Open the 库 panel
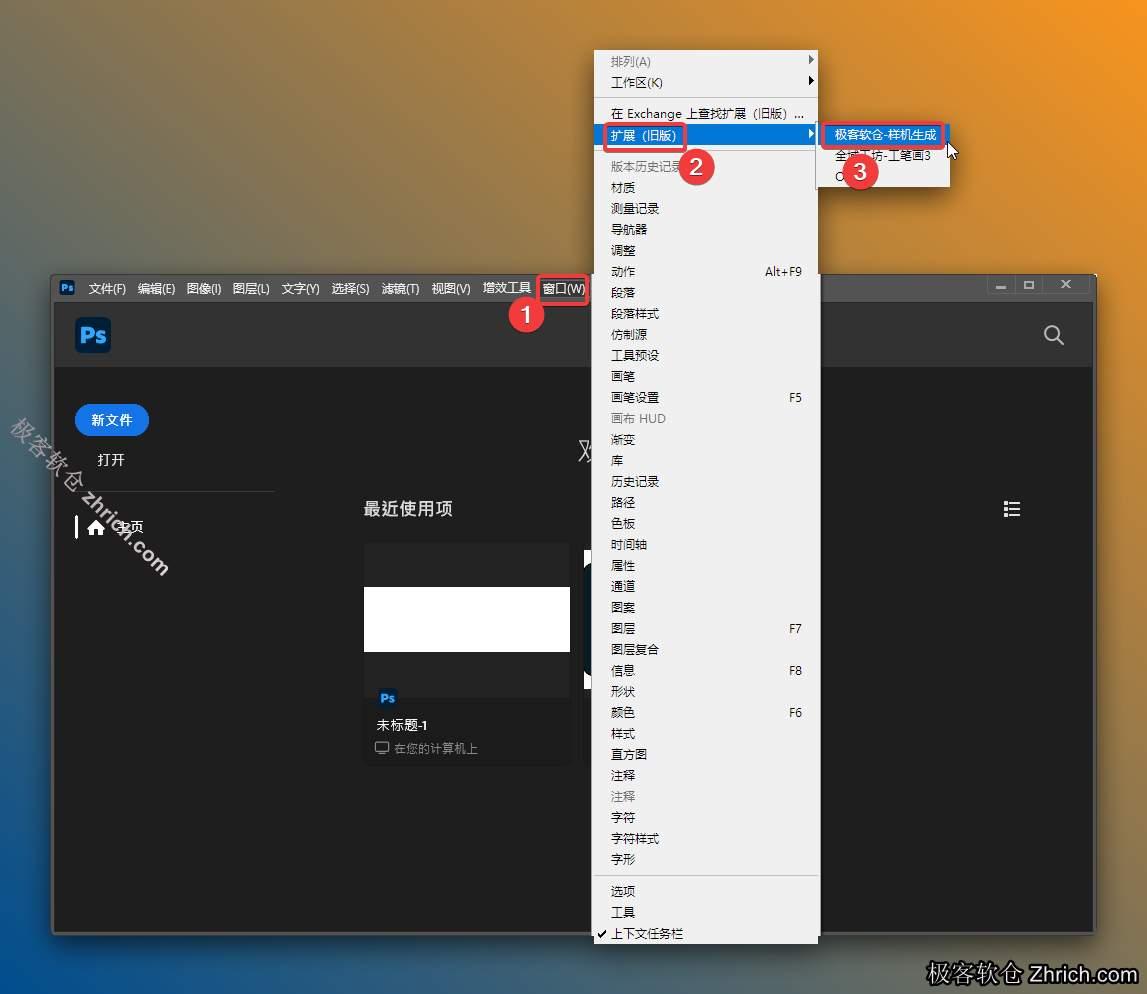The width and height of the screenshot is (1147, 994). 706,461
